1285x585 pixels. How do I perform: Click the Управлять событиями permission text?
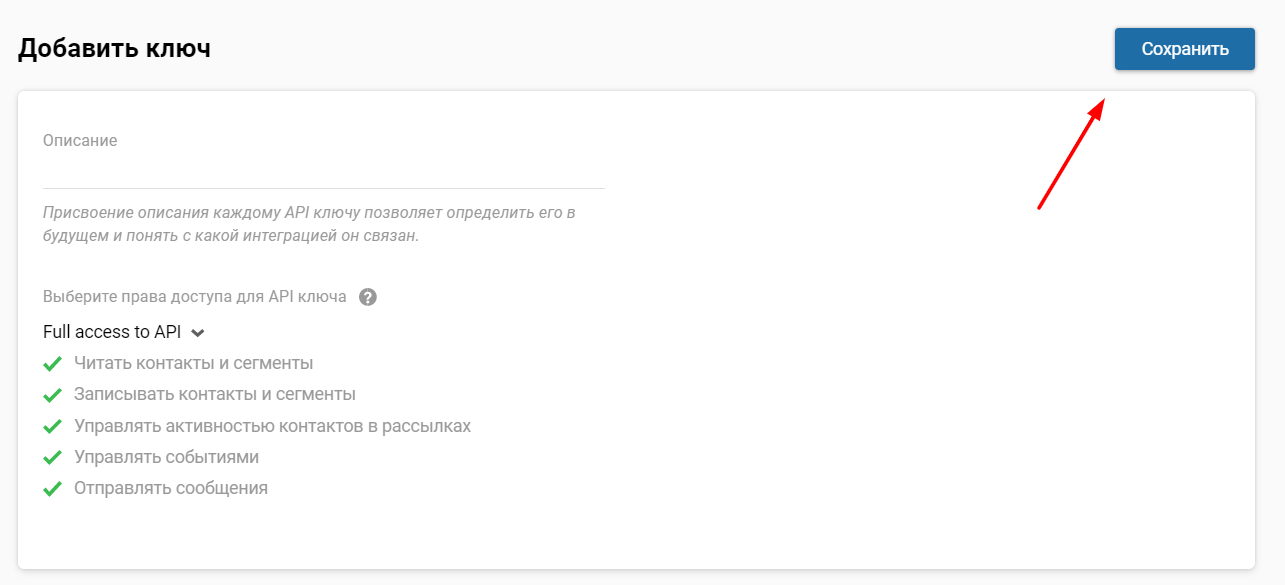[166, 457]
